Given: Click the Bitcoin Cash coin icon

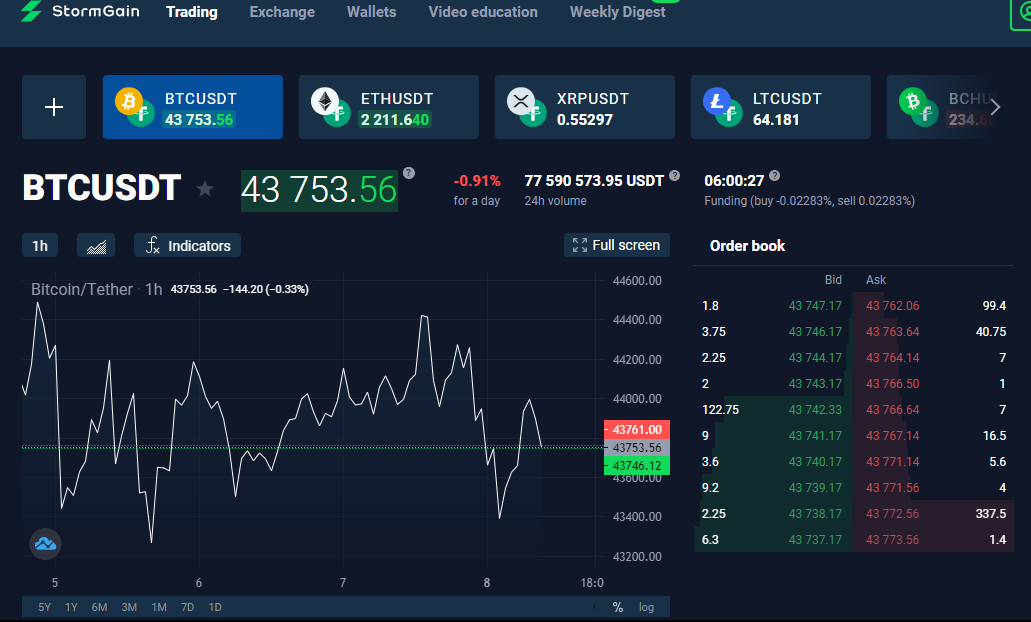Looking at the screenshot, I should [x=913, y=101].
